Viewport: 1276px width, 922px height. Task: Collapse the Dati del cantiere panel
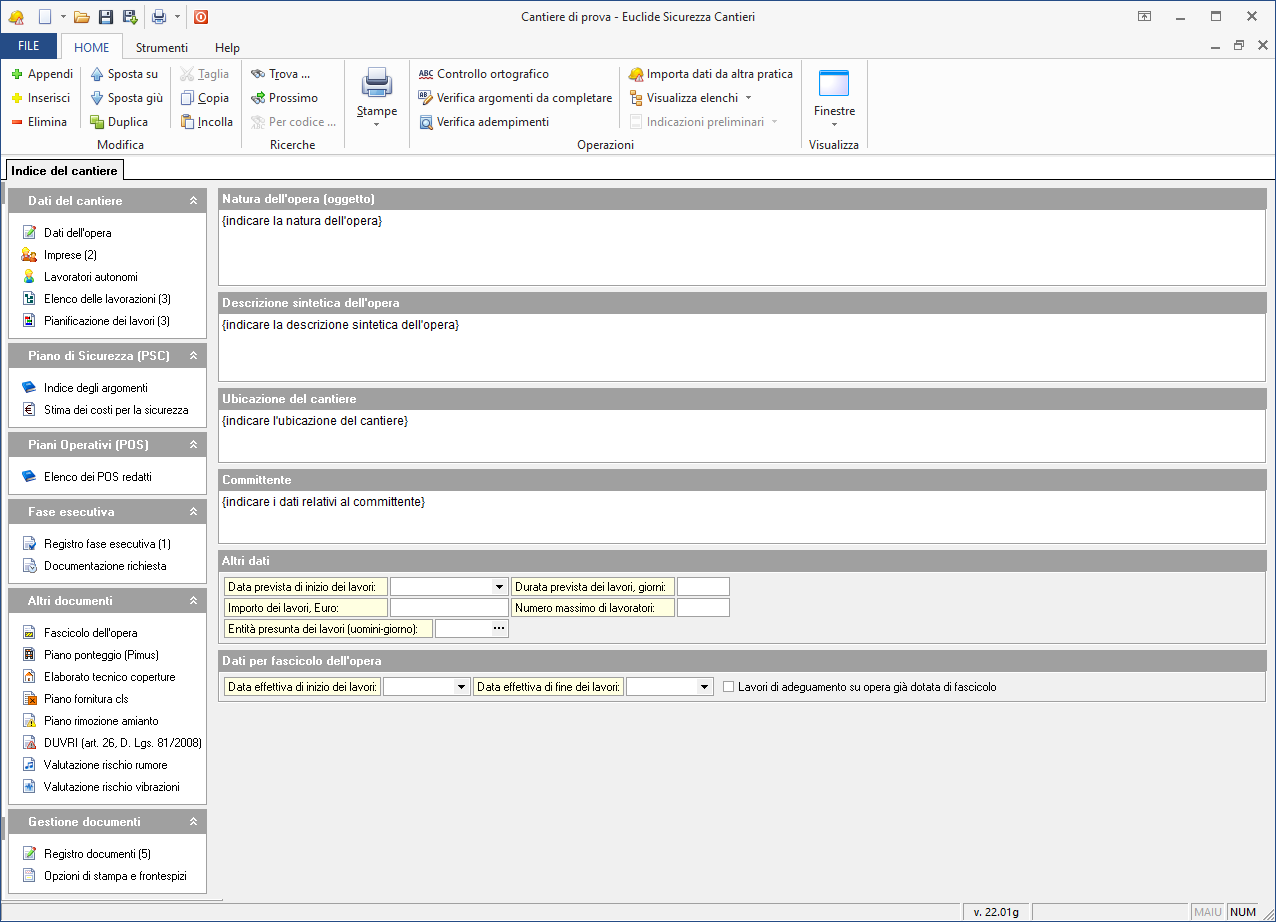coord(193,201)
